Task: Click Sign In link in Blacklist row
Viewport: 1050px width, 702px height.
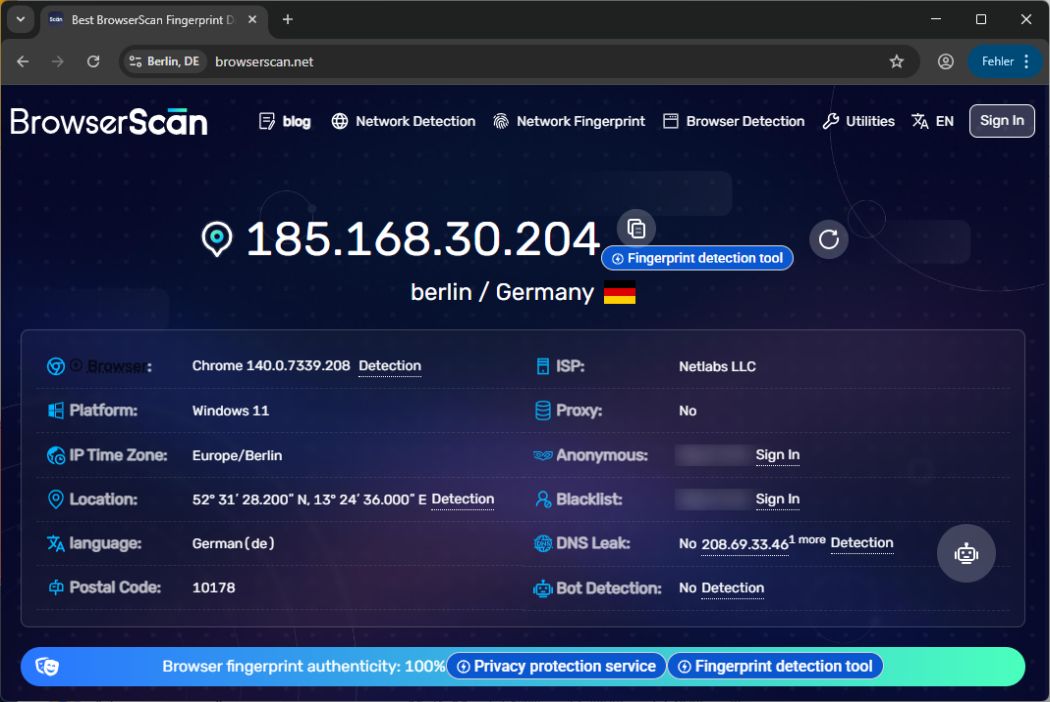Action: click(777, 499)
